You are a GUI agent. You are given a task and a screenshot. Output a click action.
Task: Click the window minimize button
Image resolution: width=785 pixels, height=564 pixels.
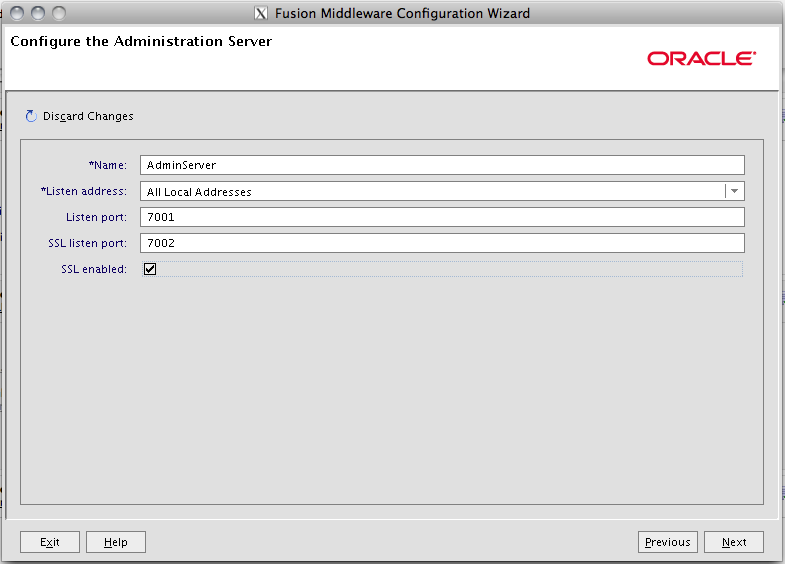(38, 13)
